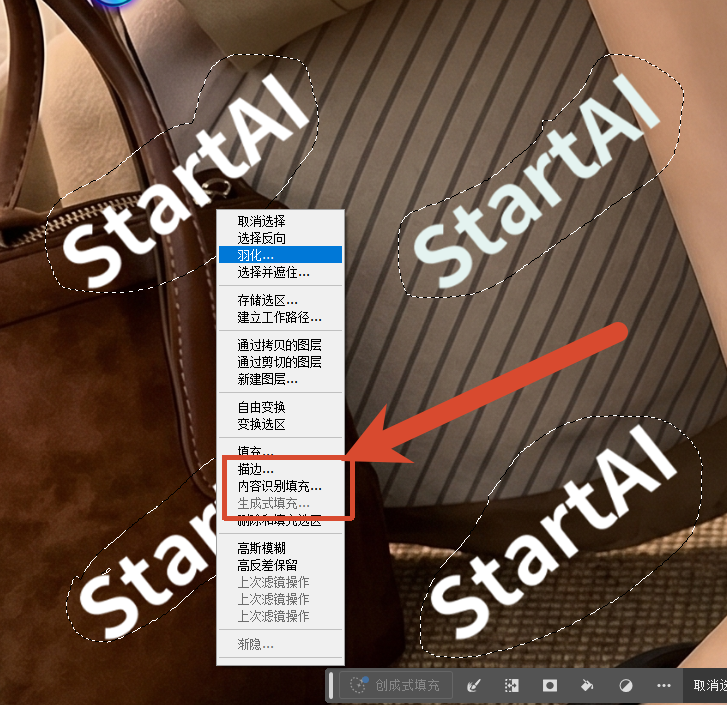Choose 描边... stroke entry
The height and width of the screenshot is (705, 727).
(280, 469)
